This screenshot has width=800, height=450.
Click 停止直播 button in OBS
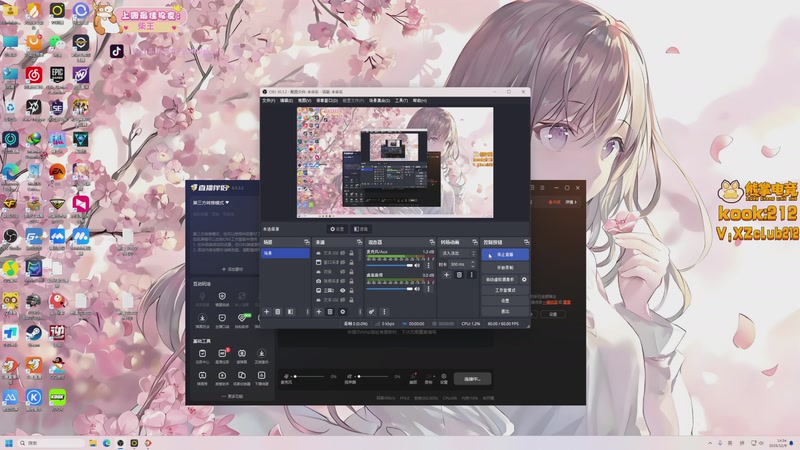coord(505,255)
